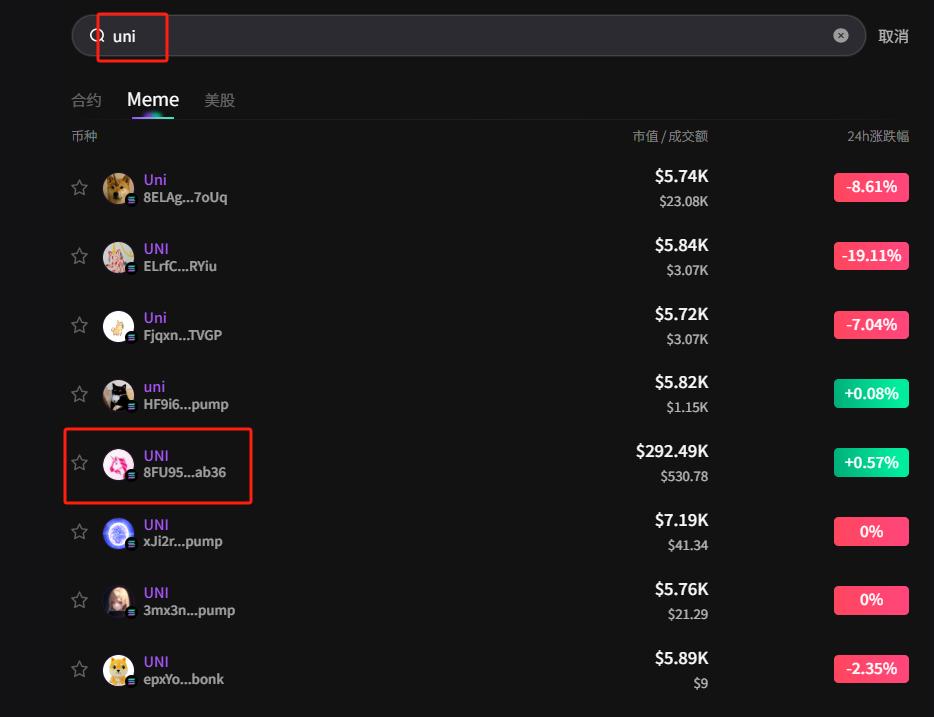Toggle favorite for Uni Fjqxn...TVGP

coord(79,326)
